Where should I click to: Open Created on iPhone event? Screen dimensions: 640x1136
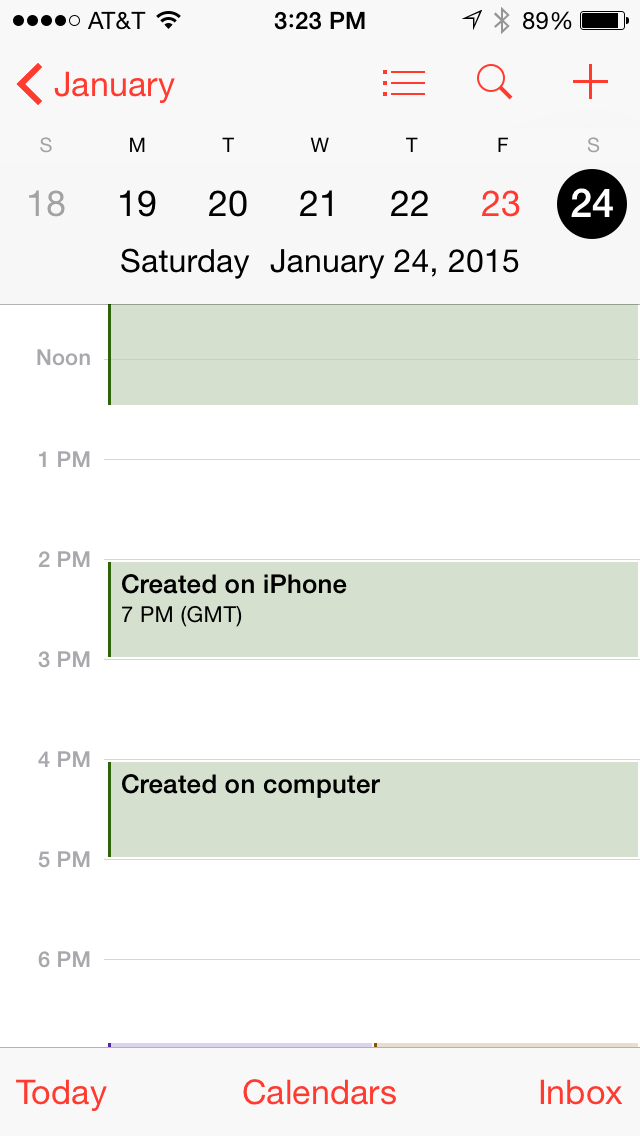pyautogui.click(x=372, y=609)
